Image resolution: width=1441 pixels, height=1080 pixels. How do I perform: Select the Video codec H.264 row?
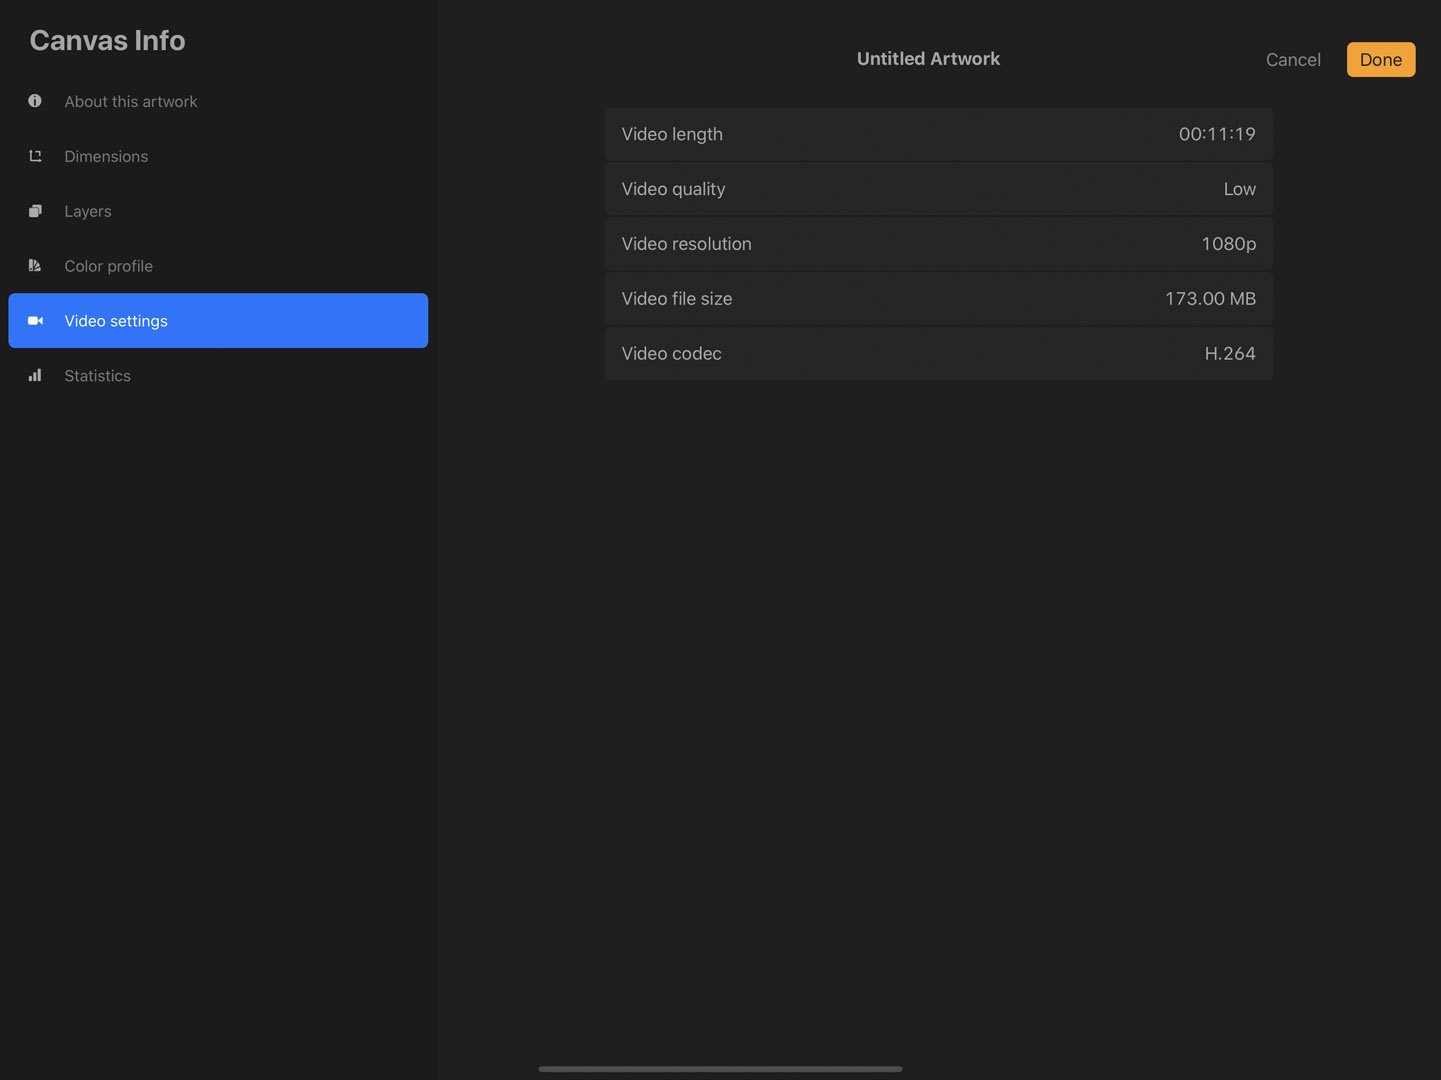(x=938, y=353)
